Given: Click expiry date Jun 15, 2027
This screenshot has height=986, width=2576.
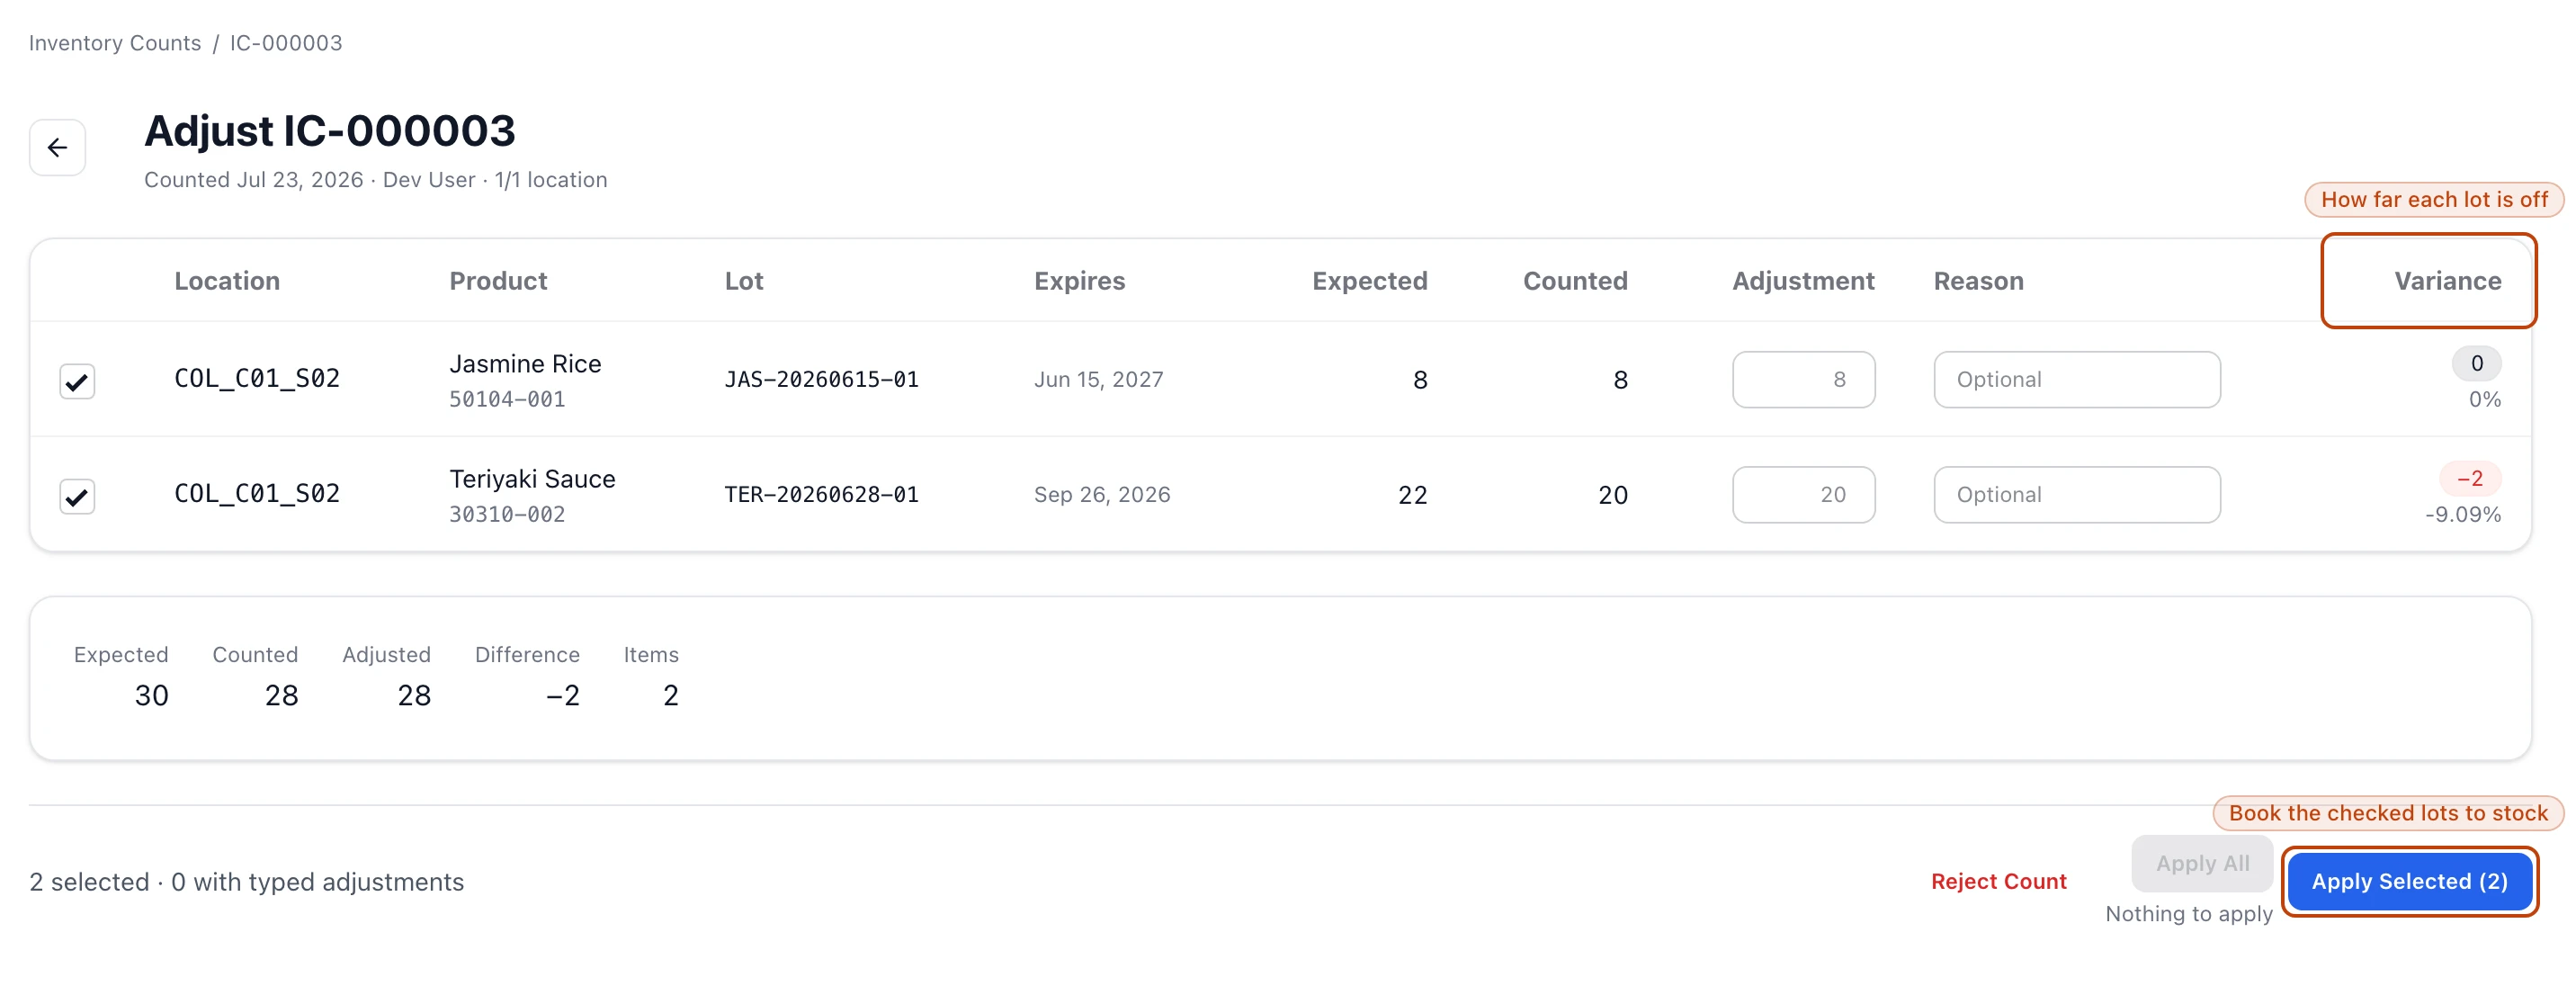Looking at the screenshot, I should tap(1098, 379).
